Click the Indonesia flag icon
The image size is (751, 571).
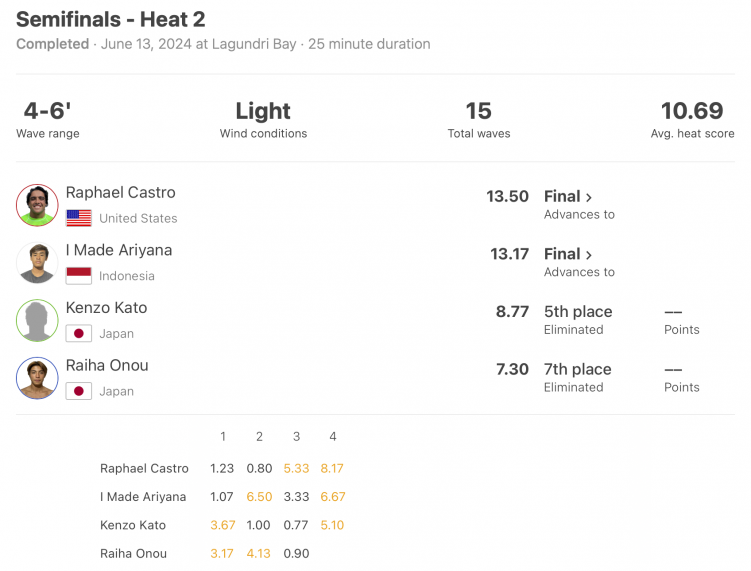point(79,276)
